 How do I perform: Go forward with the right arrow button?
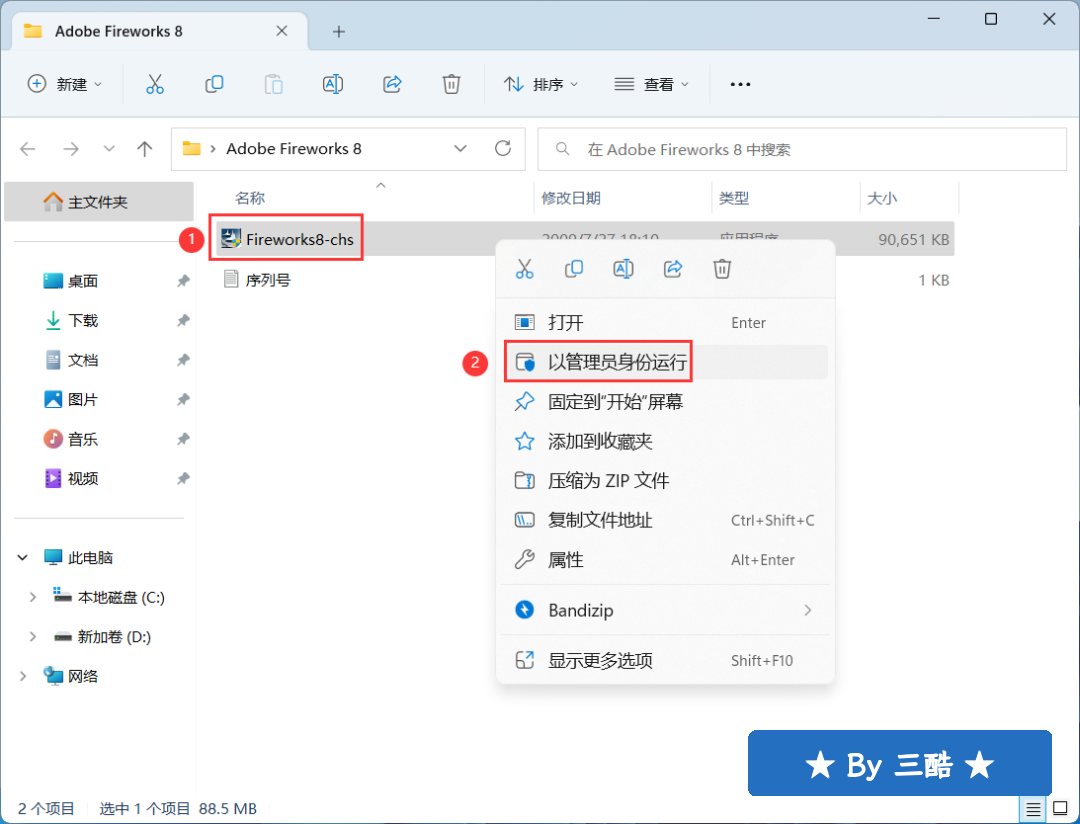[71, 149]
